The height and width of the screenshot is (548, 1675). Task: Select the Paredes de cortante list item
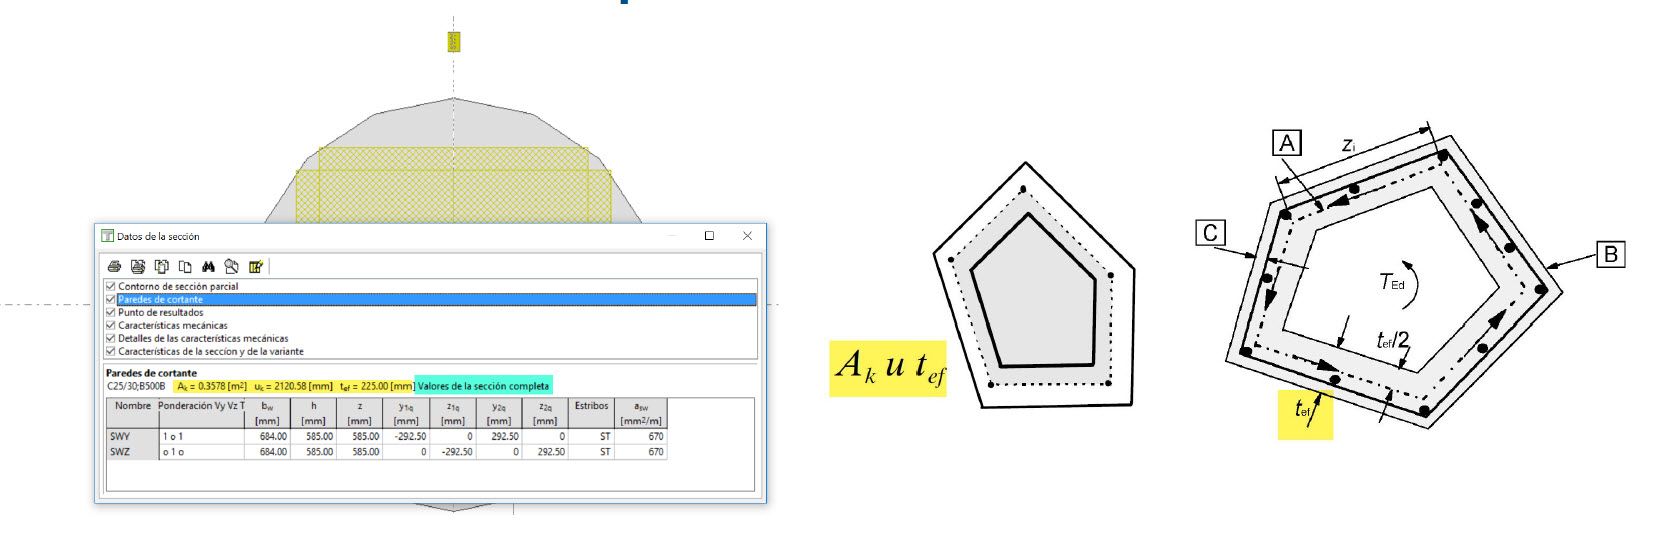coord(160,299)
